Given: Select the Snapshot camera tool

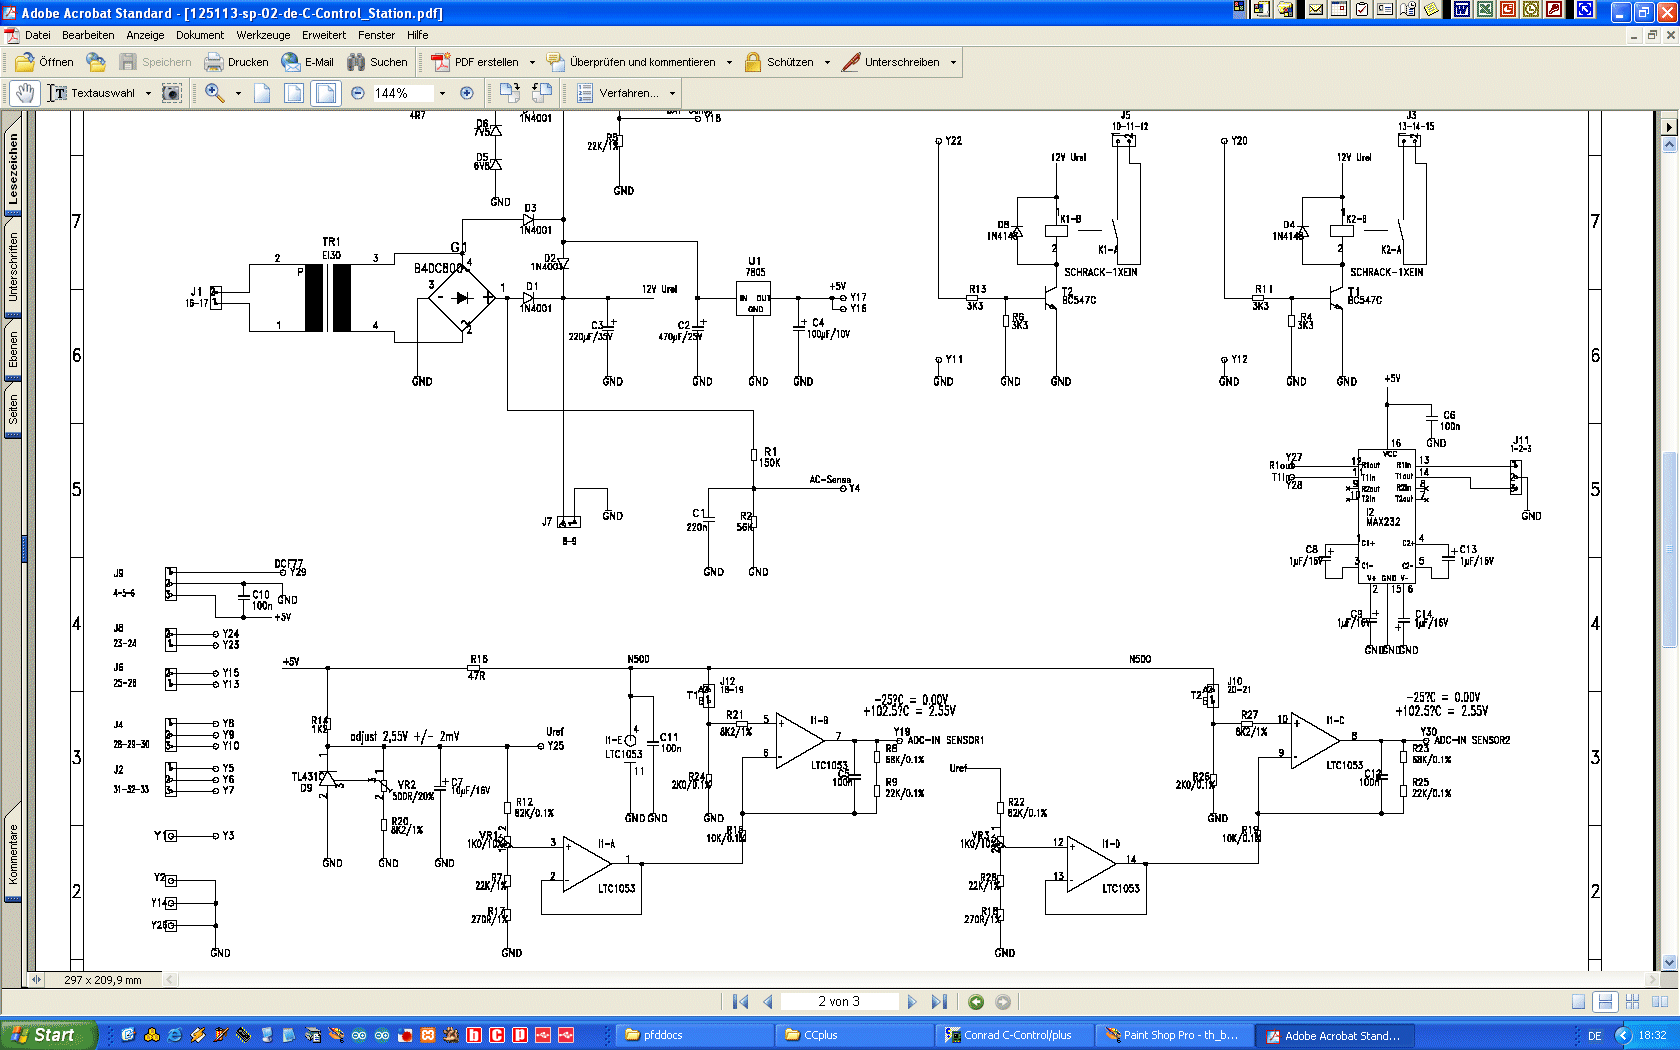Looking at the screenshot, I should (x=172, y=93).
